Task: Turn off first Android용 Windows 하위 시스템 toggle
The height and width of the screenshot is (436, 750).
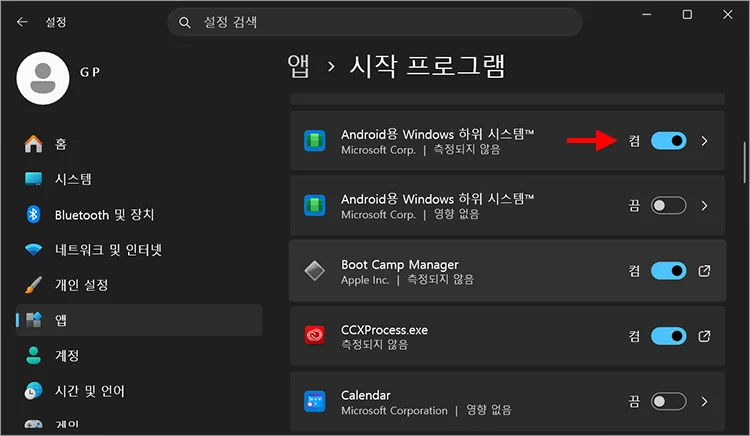Action: pyautogui.click(x=669, y=141)
